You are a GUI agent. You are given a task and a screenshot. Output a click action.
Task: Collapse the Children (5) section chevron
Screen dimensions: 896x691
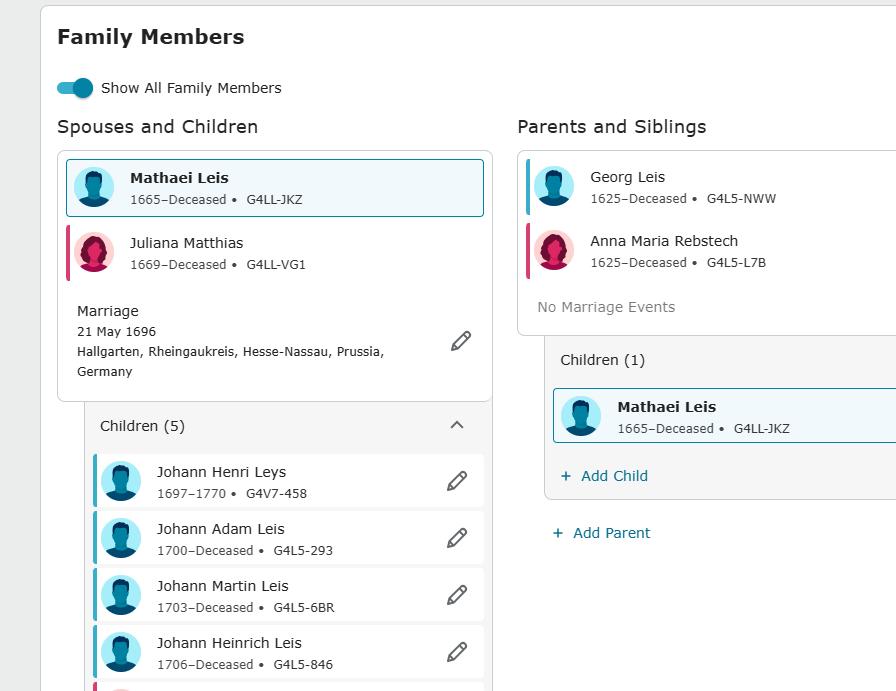click(x=457, y=425)
